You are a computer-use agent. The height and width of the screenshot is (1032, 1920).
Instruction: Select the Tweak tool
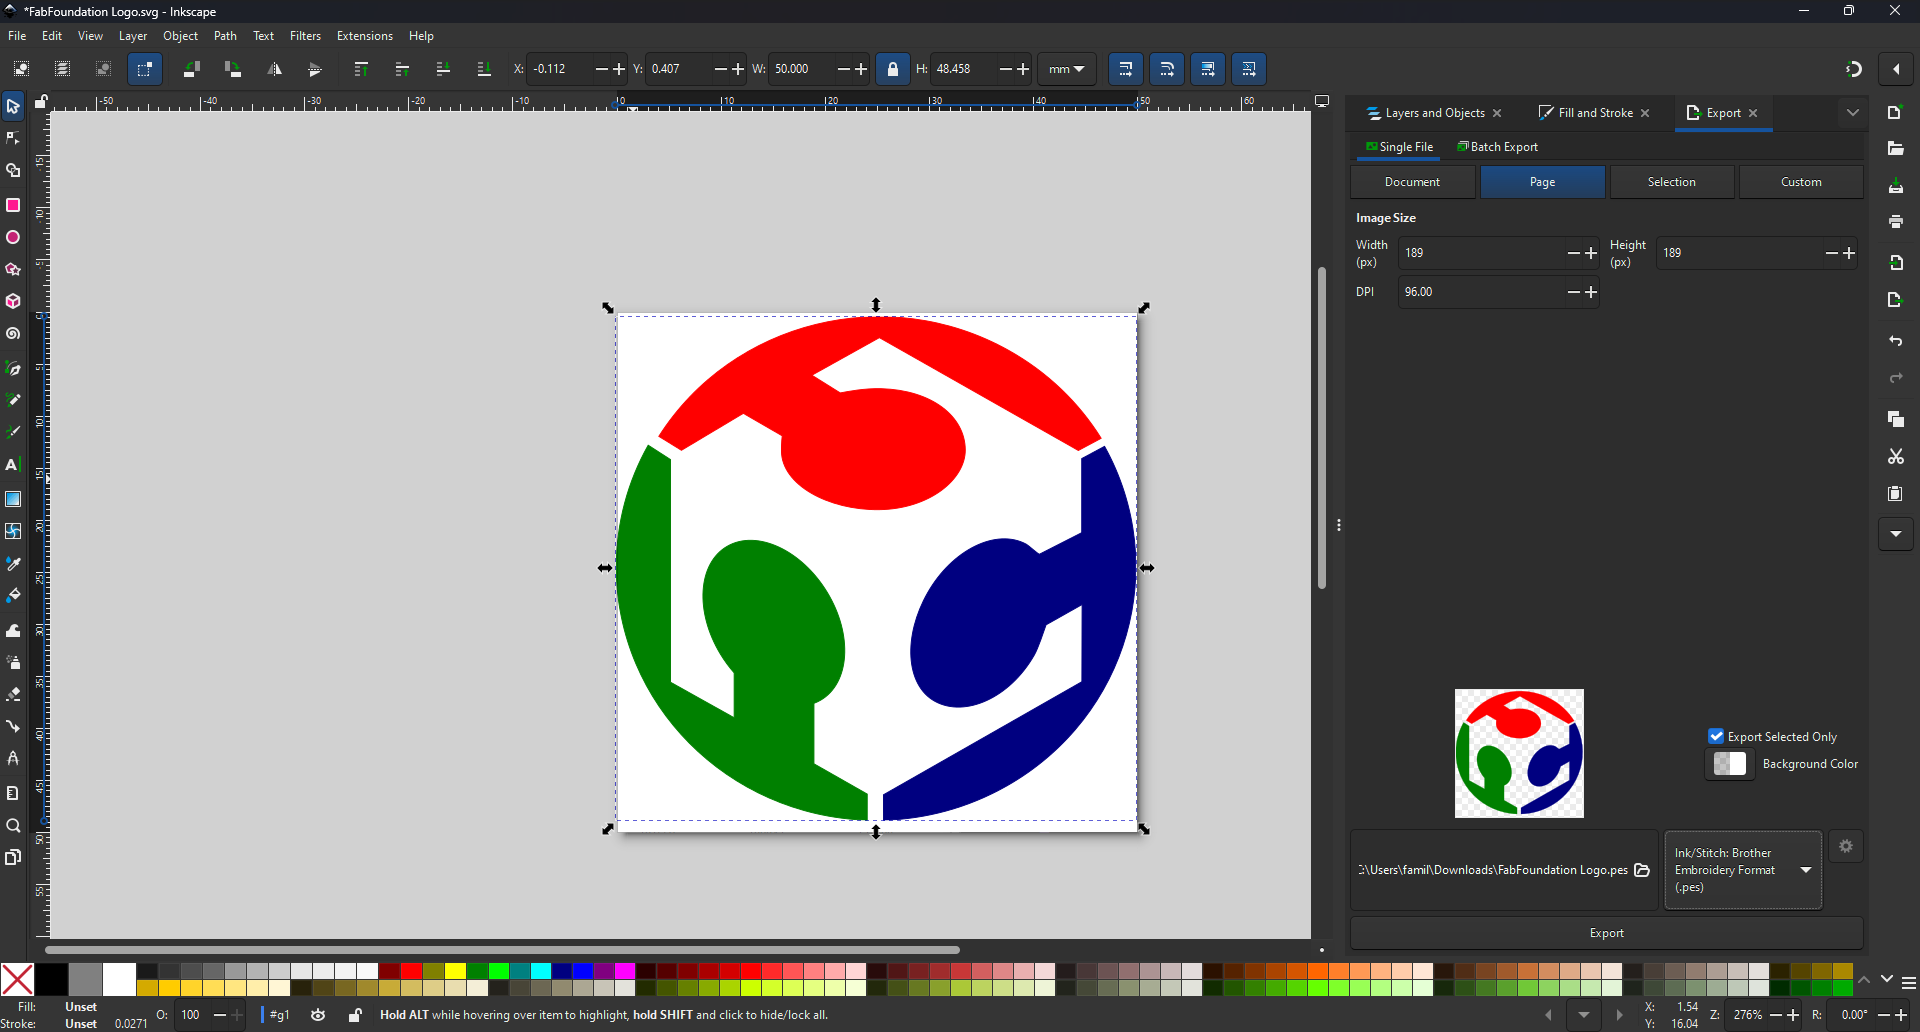click(x=13, y=631)
